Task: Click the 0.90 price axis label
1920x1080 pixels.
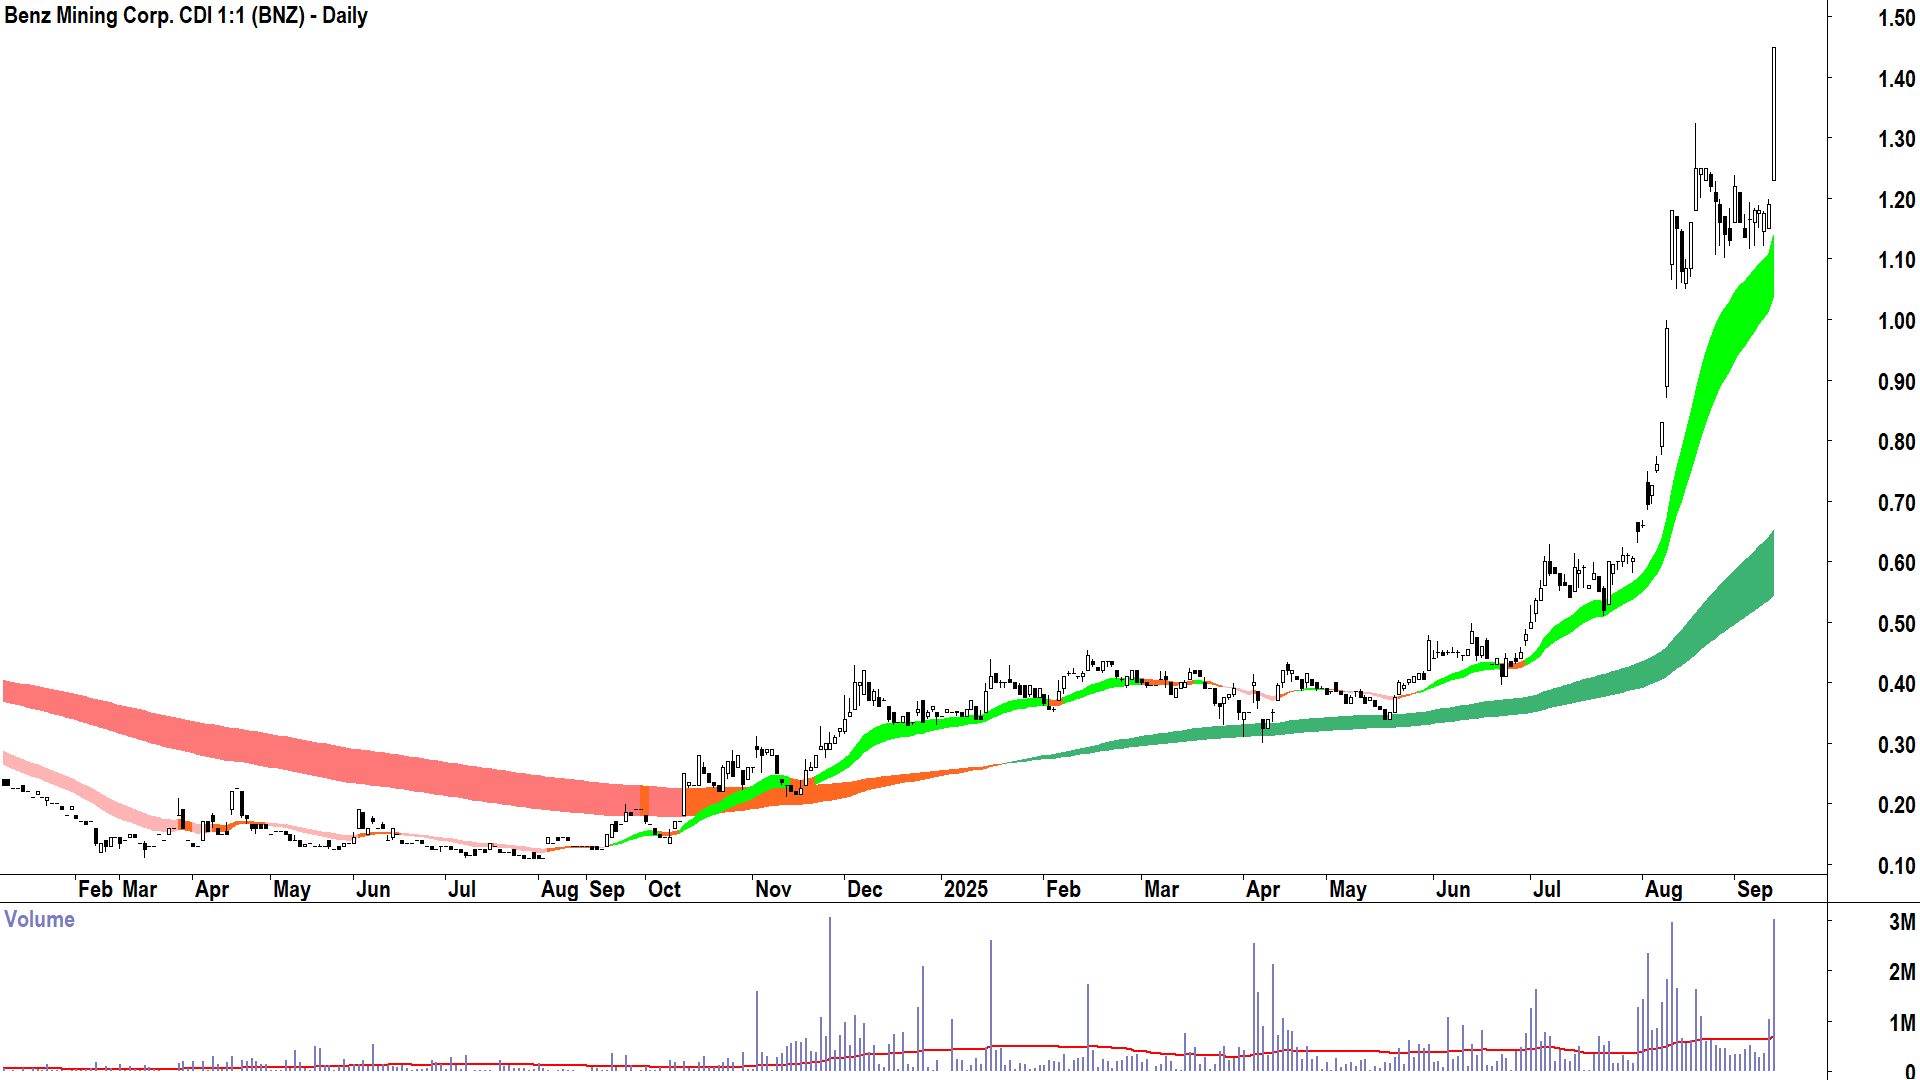Action: point(1896,382)
